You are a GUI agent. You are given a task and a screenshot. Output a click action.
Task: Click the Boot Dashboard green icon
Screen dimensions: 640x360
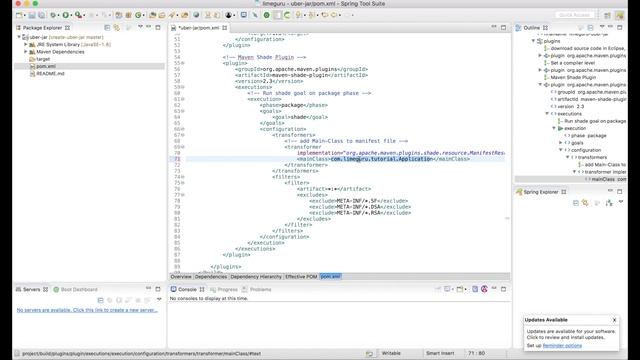(x=56, y=289)
